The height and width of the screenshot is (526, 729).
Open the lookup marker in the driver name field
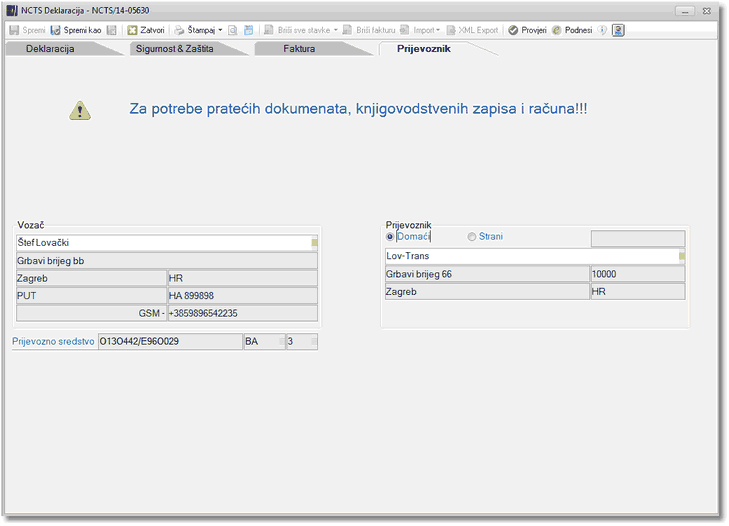(x=315, y=243)
